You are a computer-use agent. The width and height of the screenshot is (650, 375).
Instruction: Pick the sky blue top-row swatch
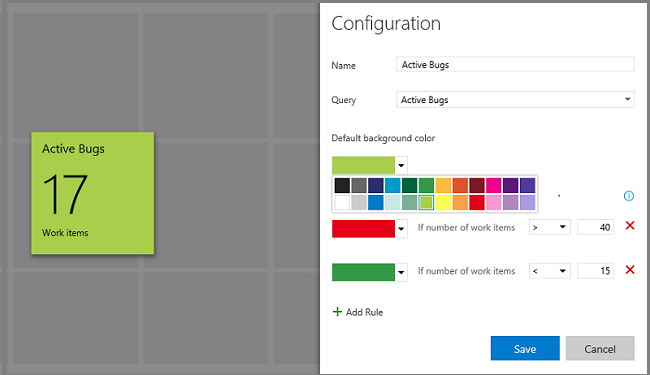click(x=393, y=186)
